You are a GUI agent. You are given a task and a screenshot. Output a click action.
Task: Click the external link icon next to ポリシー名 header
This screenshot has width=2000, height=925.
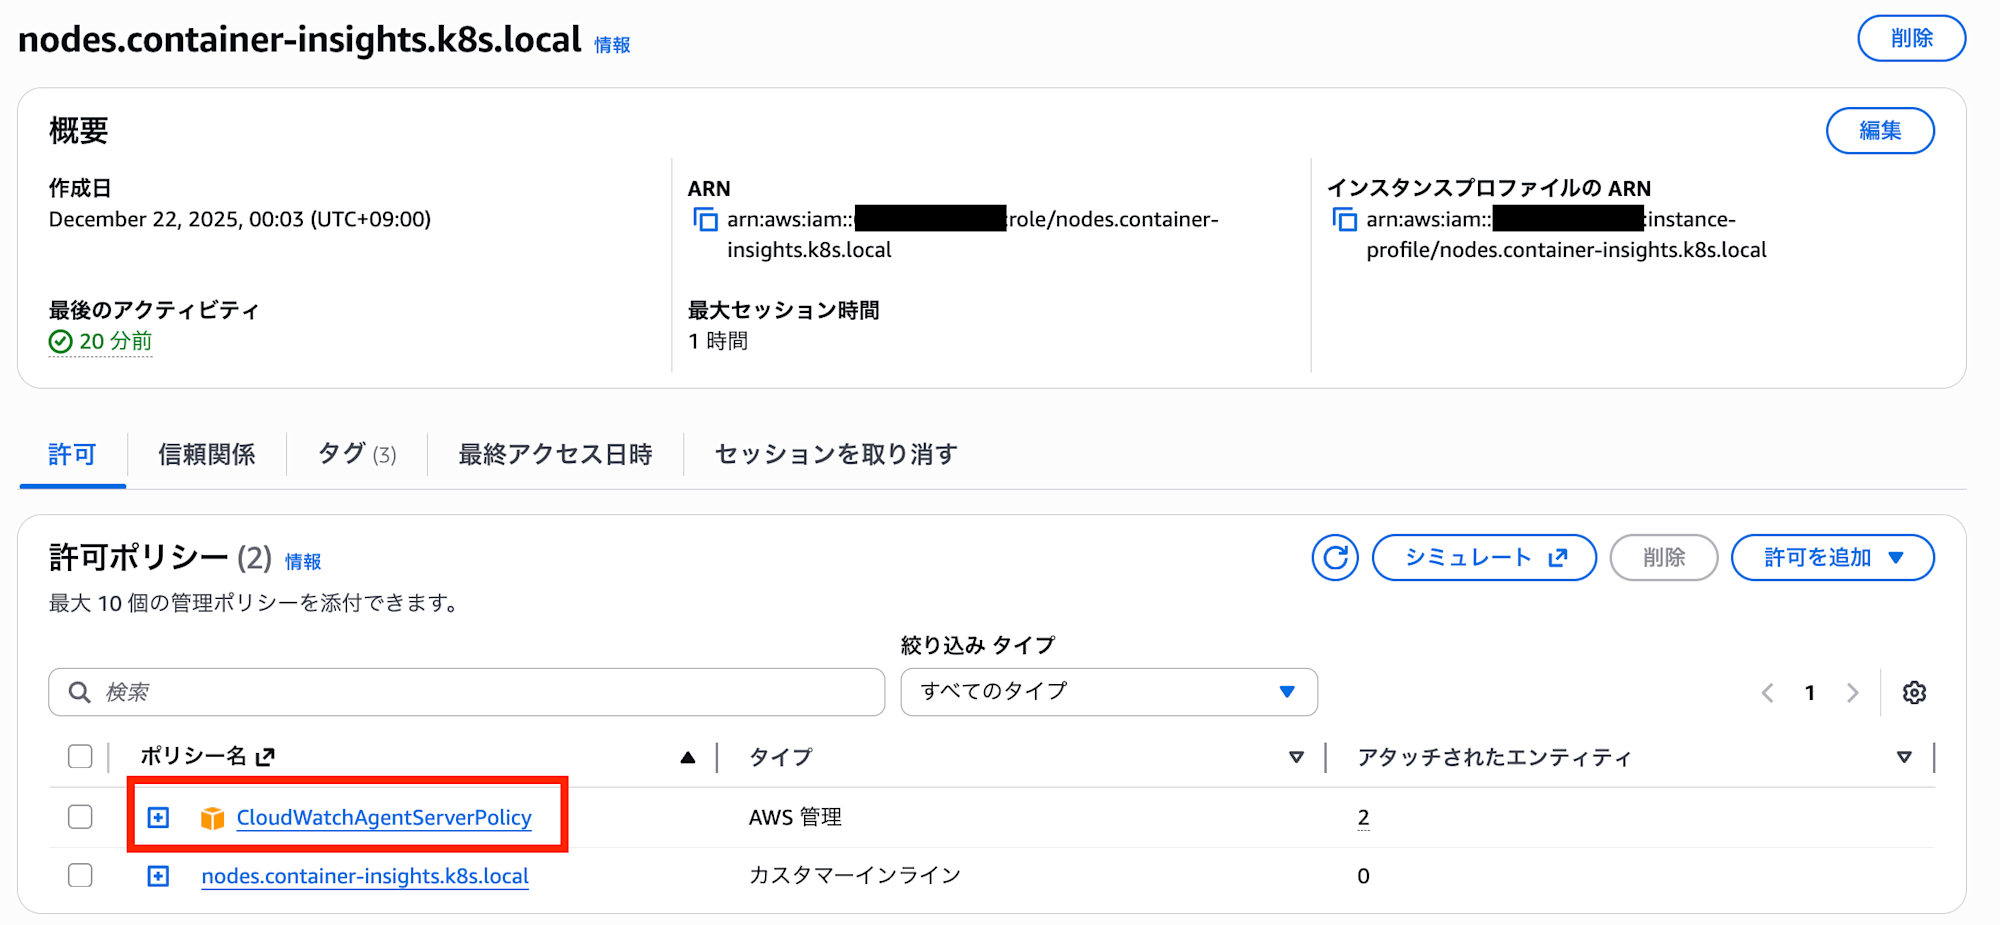pos(264,757)
